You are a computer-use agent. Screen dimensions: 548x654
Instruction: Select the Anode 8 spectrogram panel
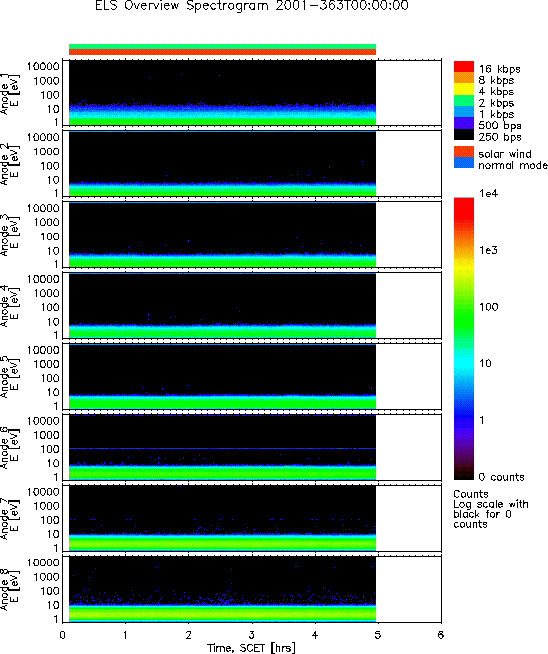252,589
